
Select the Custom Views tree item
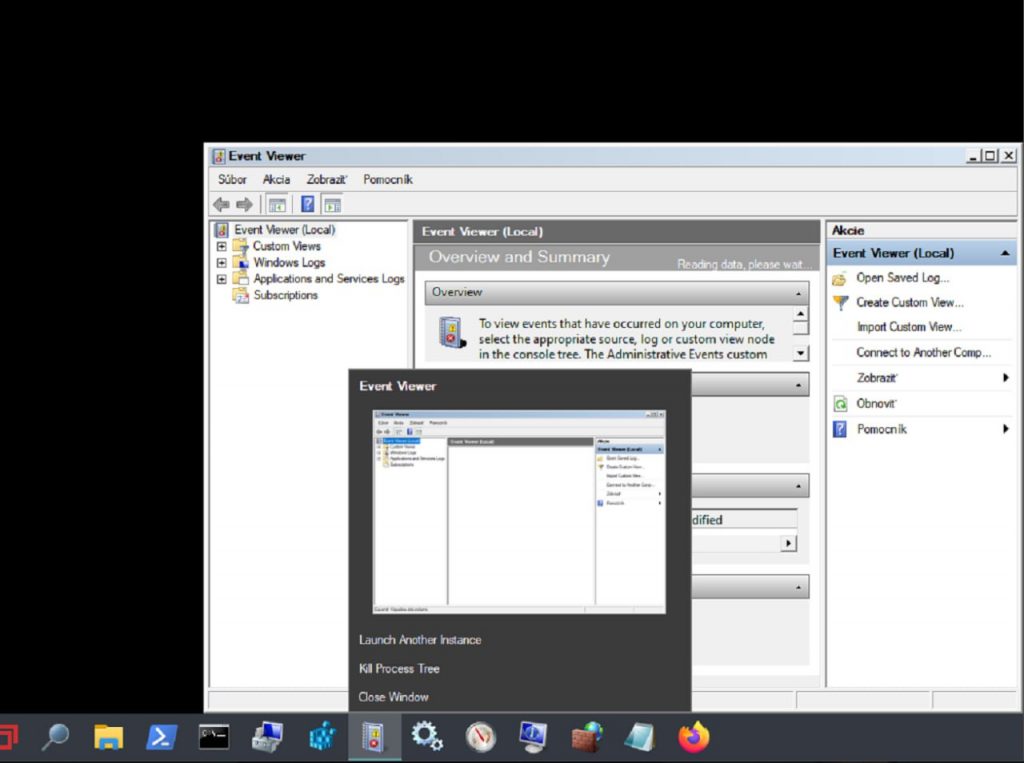pyautogui.click(x=287, y=246)
